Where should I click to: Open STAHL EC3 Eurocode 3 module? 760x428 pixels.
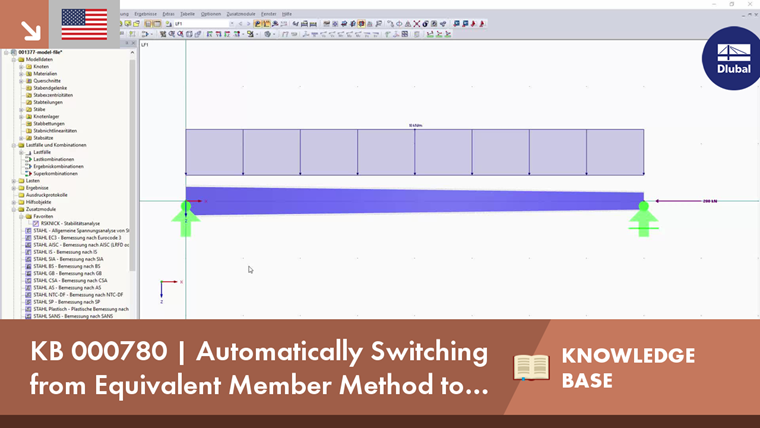[77, 238]
